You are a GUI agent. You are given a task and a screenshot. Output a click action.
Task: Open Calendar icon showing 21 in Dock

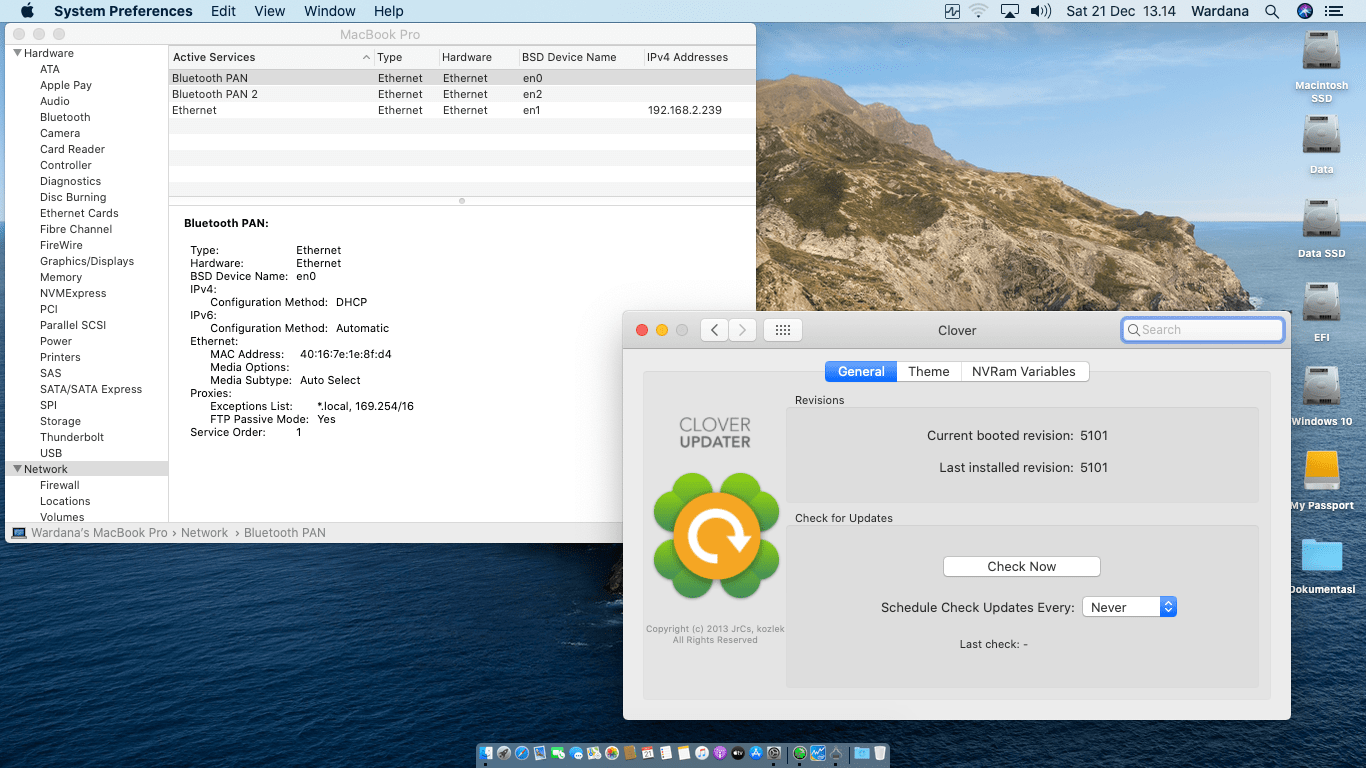(648, 753)
